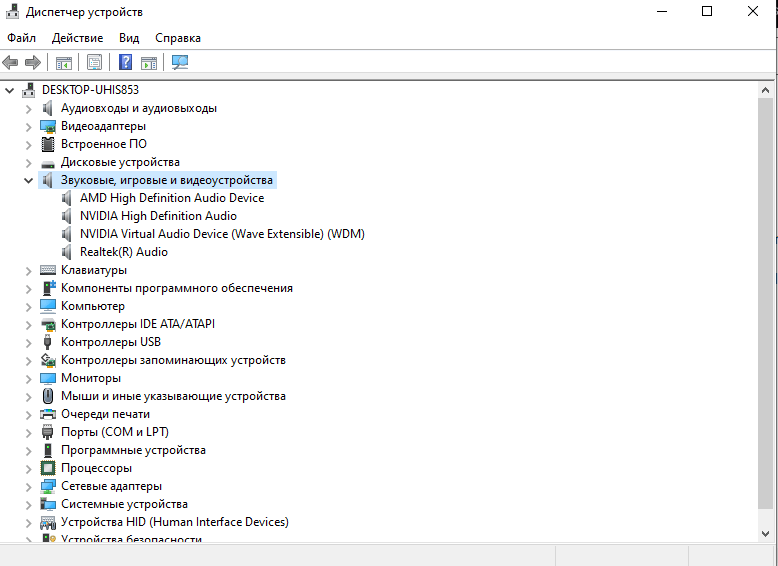Select NVIDIA Virtual Audio Device (Wave Extensible)
This screenshot has height=566, width=778.
[222, 234]
